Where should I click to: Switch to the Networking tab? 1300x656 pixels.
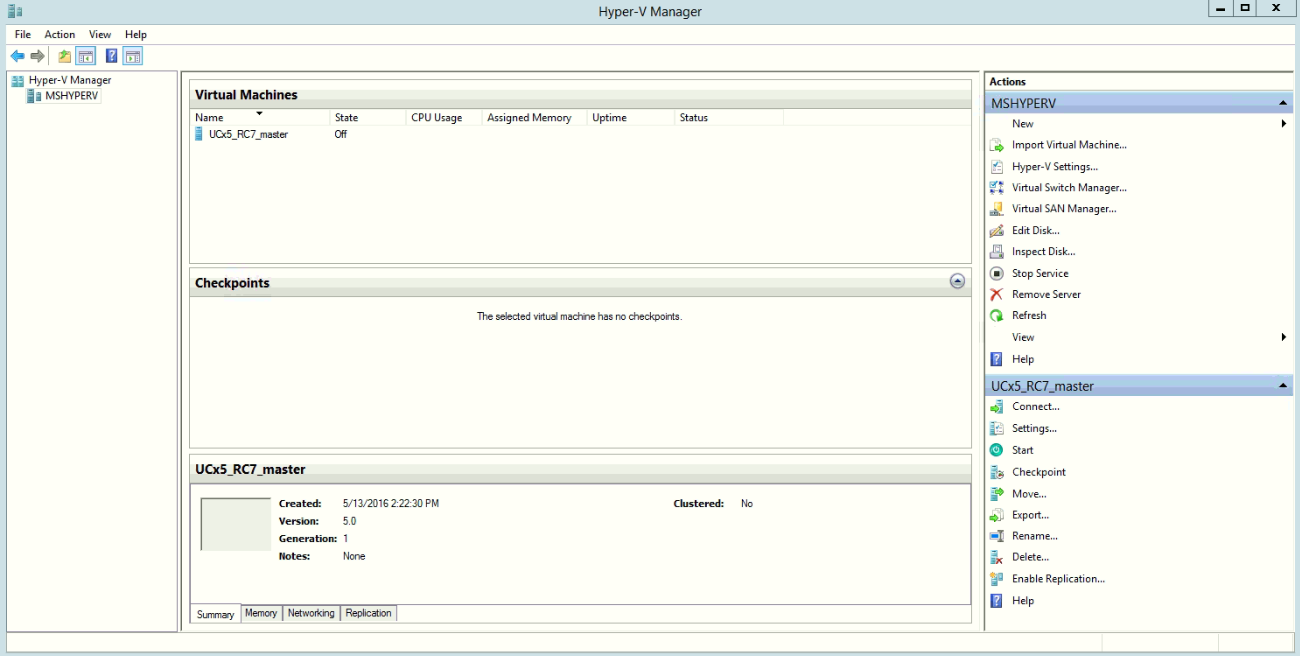tap(311, 613)
